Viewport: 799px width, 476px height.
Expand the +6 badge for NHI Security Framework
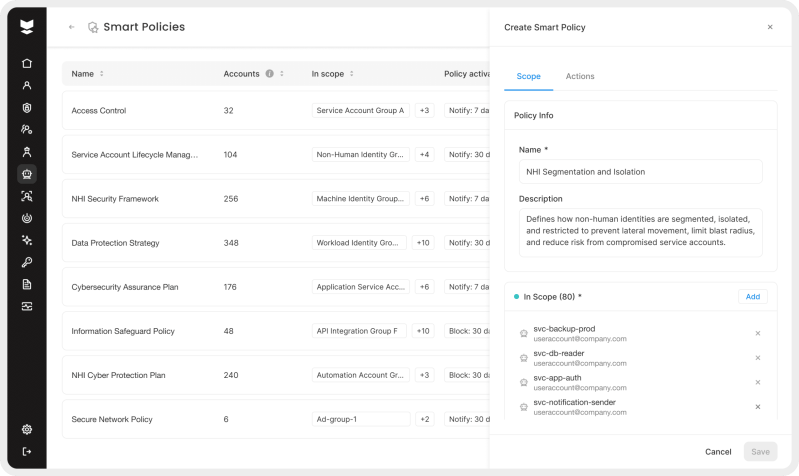424,199
